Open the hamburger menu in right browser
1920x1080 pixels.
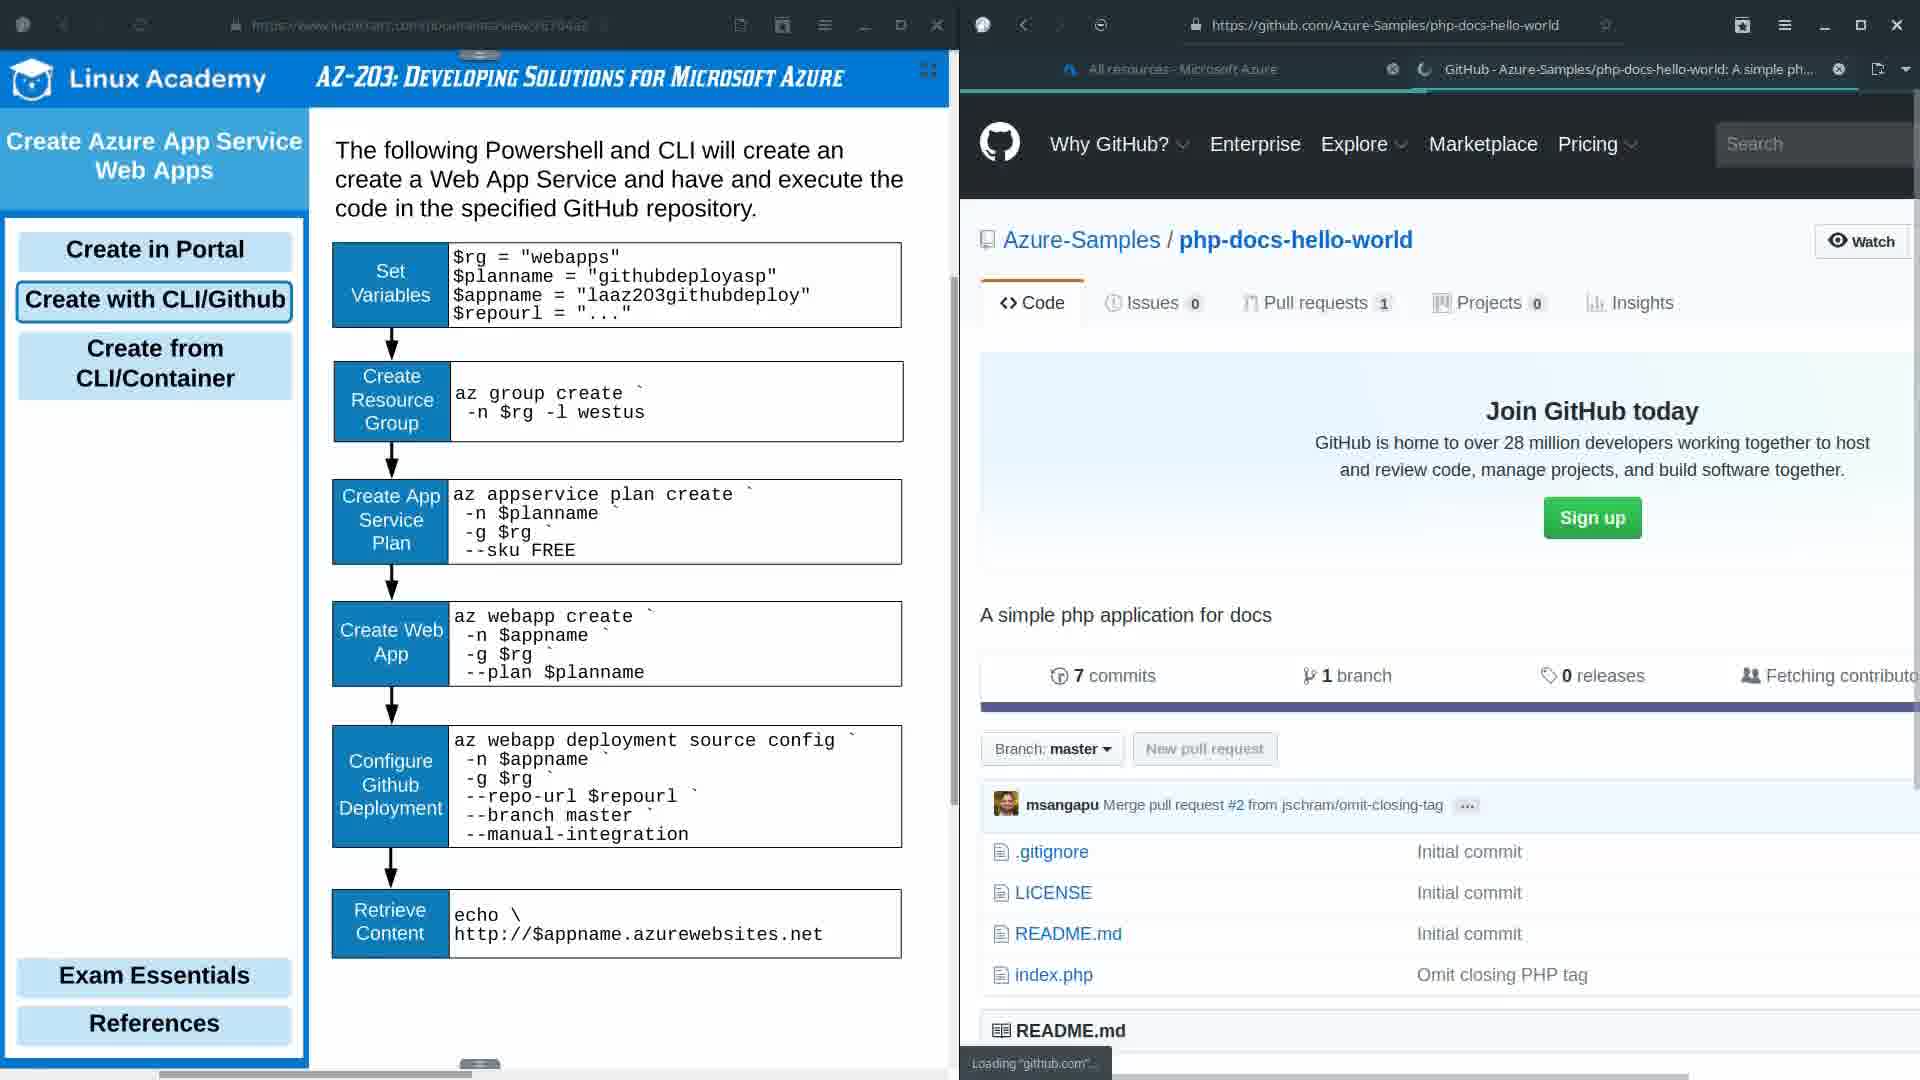(1784, 25)
